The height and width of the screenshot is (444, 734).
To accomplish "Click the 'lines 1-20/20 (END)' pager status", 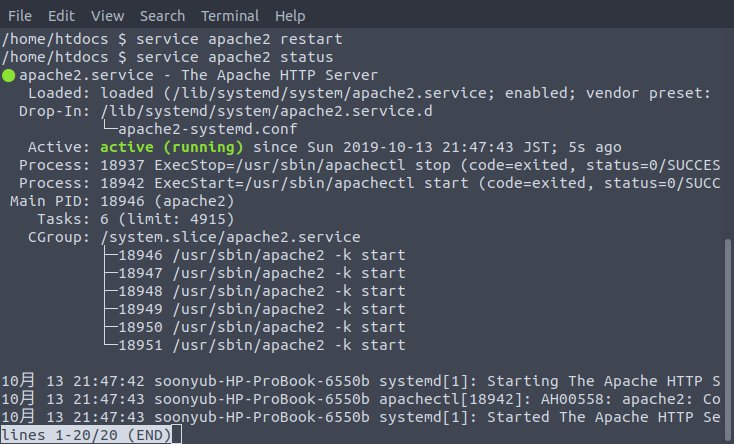I will pos(86,435).
